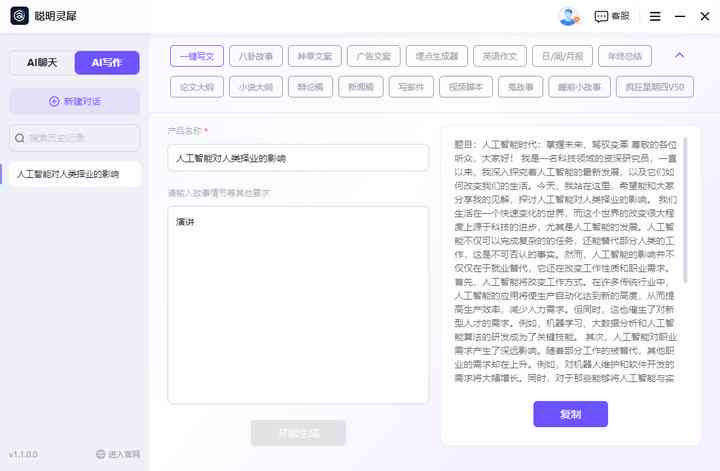Select the 小说大纲 template
Viewport: 720px width, 471px height.
click(256, 87)
